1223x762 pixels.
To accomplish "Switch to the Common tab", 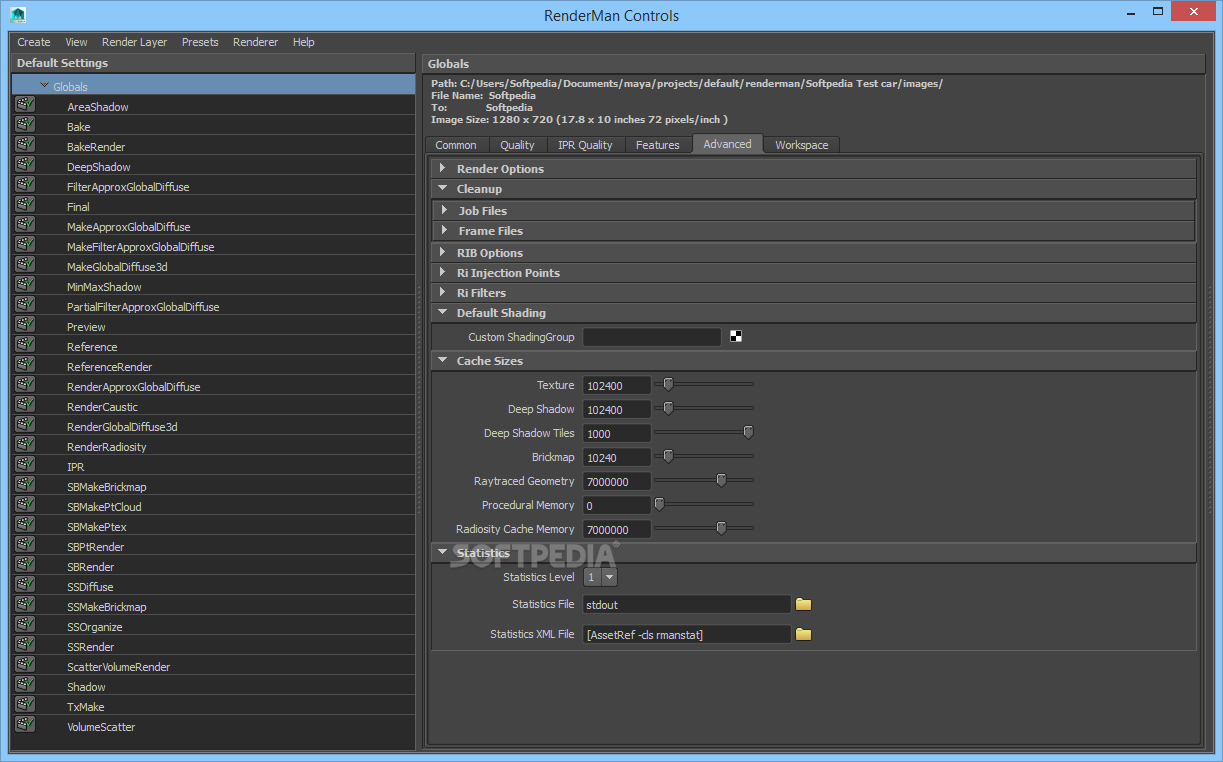I will (x=456, y=145).
